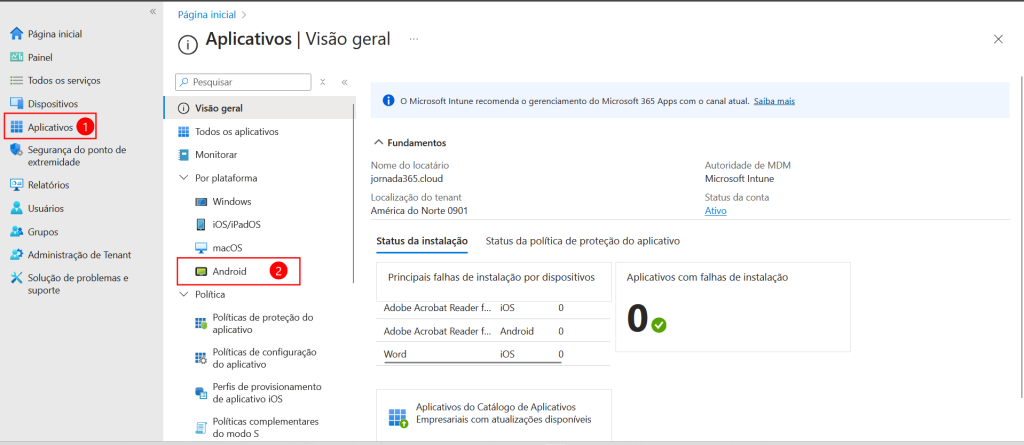Open Painel in the sidebar

40,58
